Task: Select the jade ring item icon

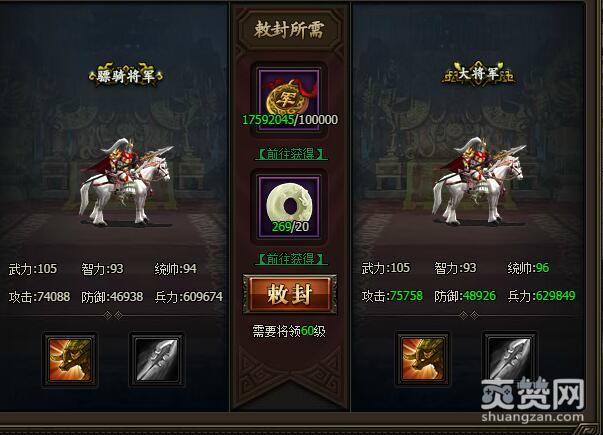Action: pos(290,207)
